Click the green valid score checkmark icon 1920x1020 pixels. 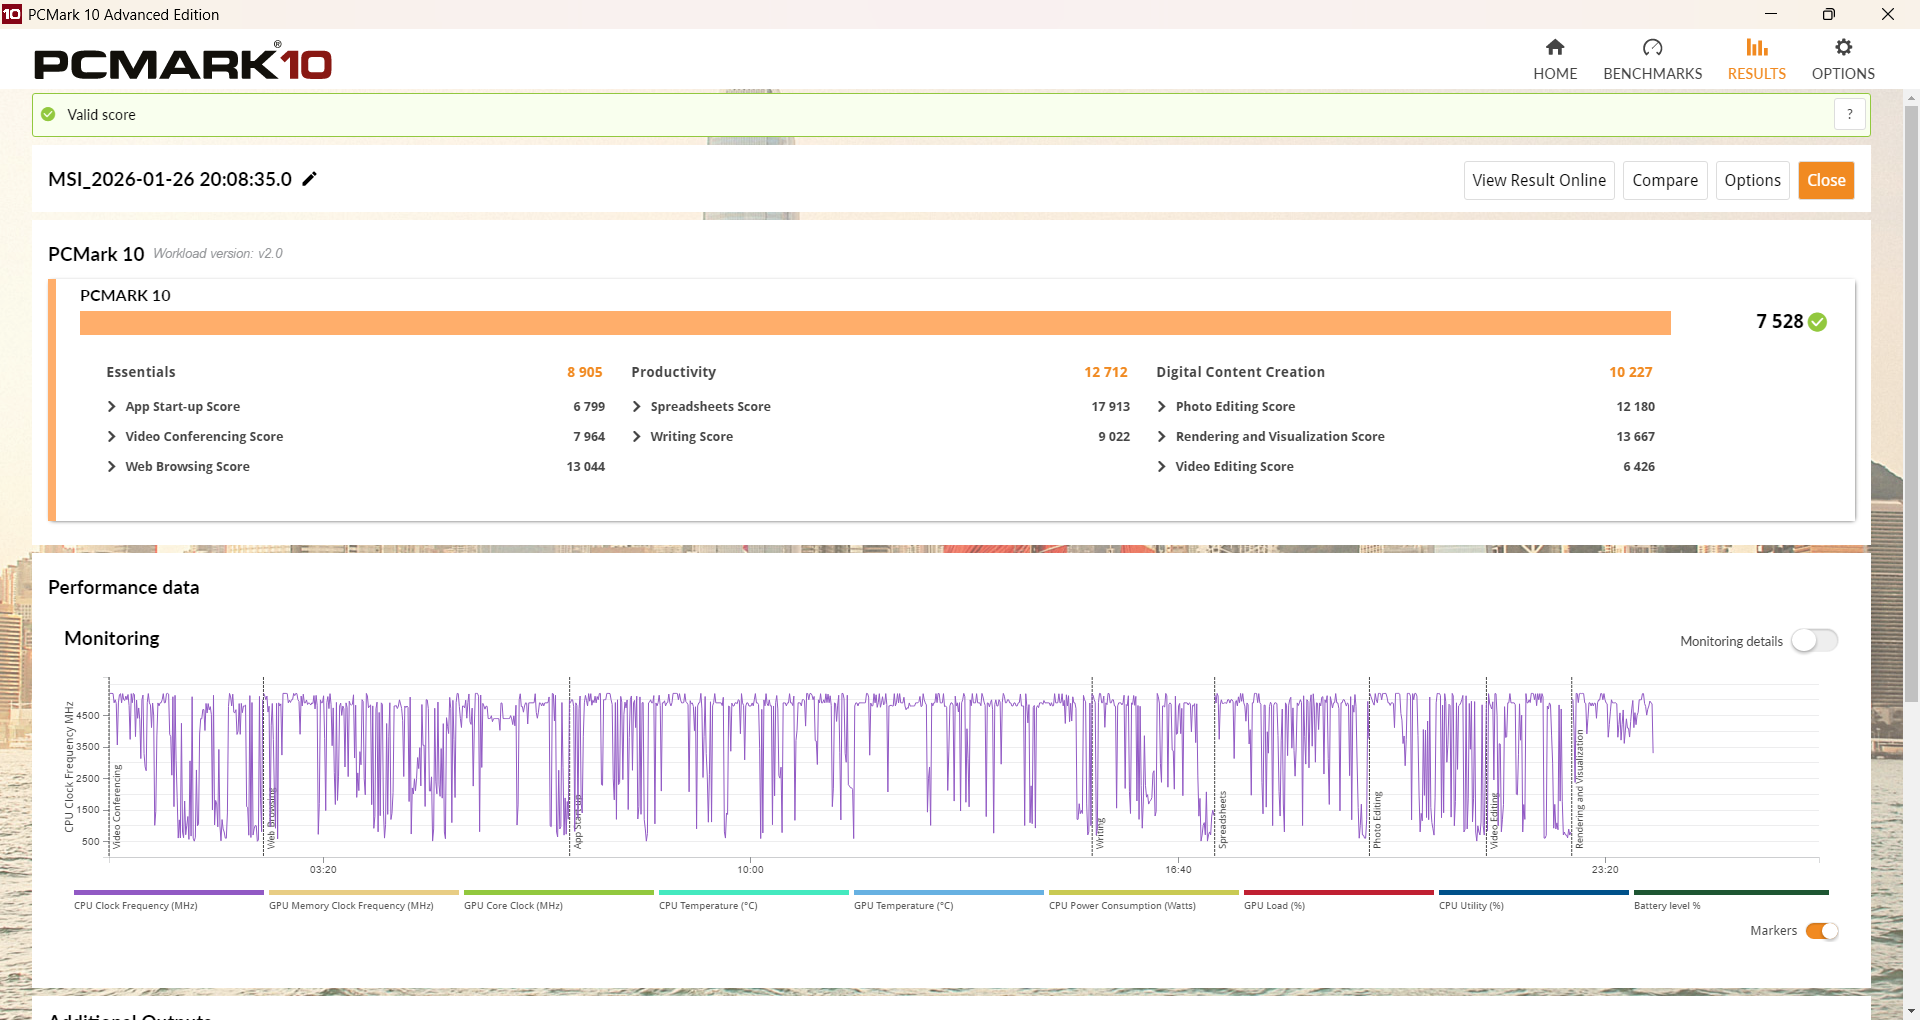coord(48,115)
